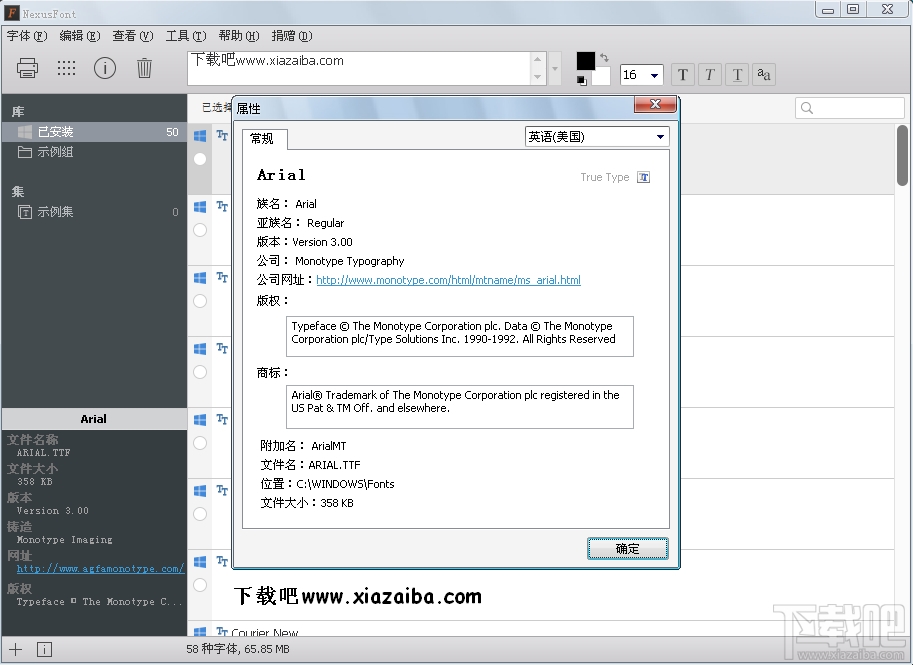The width and height of the screenshot is (913, 665).
Task: Open the 查看 menu
Action: [x=133, y=36]
